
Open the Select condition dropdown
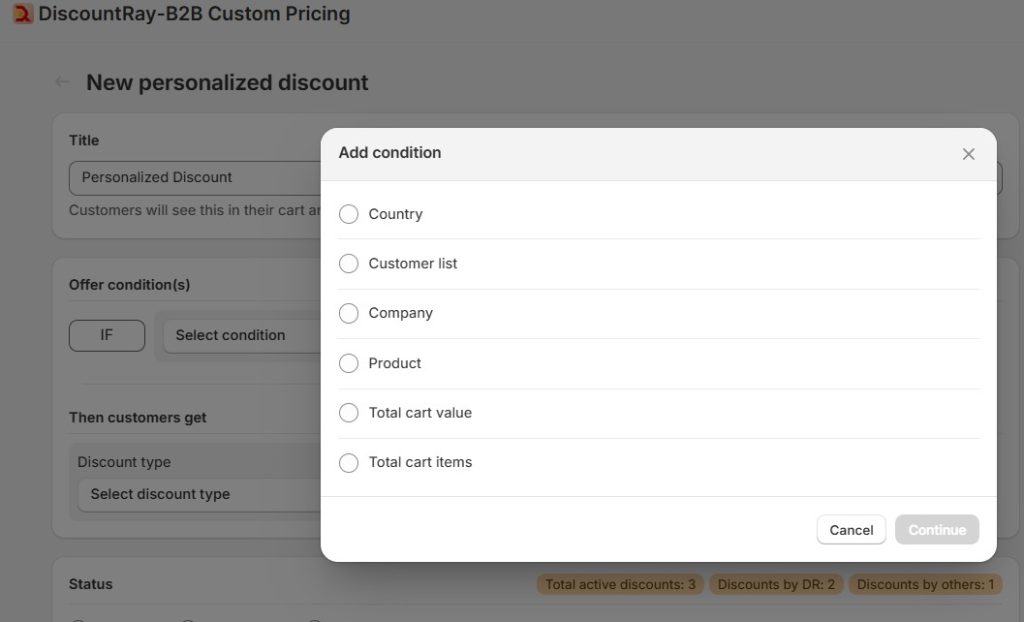(x=240, y=335)
